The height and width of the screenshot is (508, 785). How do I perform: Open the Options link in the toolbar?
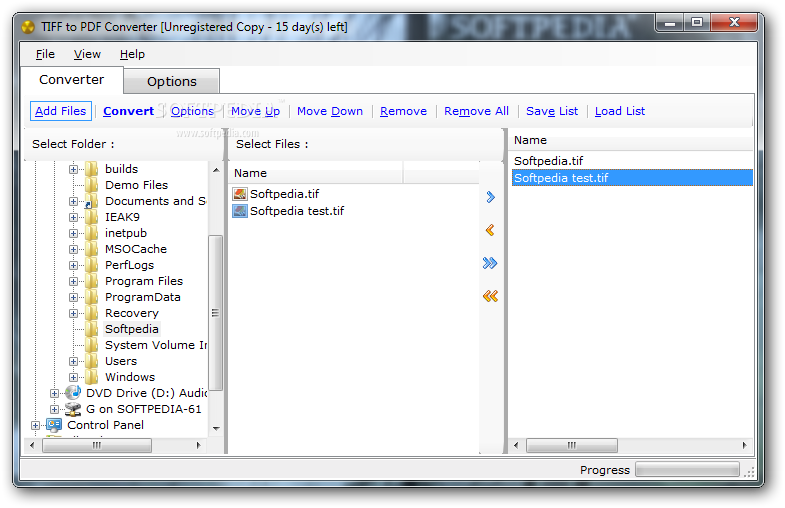[x=192, y=111]
